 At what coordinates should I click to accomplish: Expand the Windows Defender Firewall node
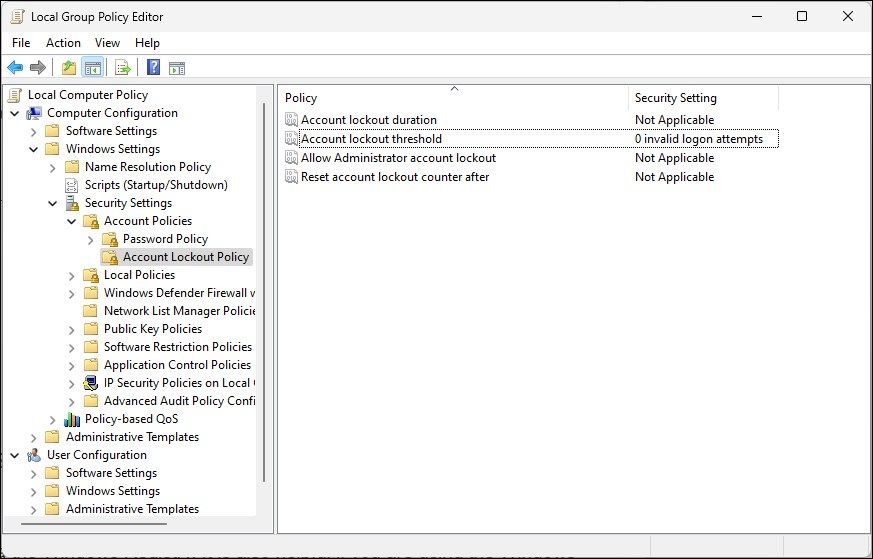click(71, 293)
